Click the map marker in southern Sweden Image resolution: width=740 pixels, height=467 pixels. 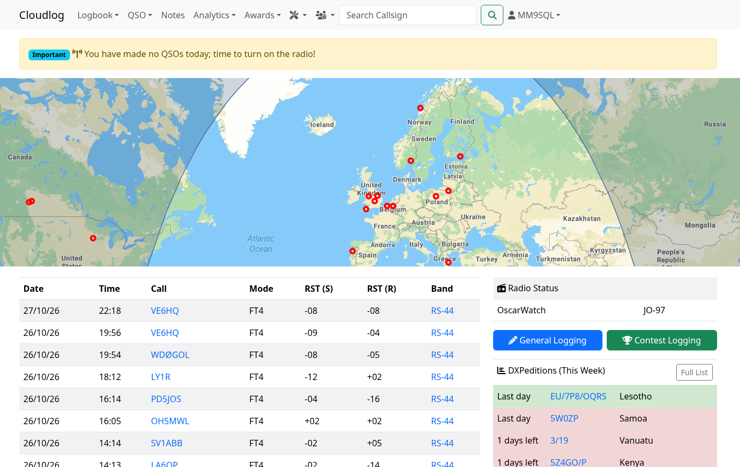coord(411,161)
